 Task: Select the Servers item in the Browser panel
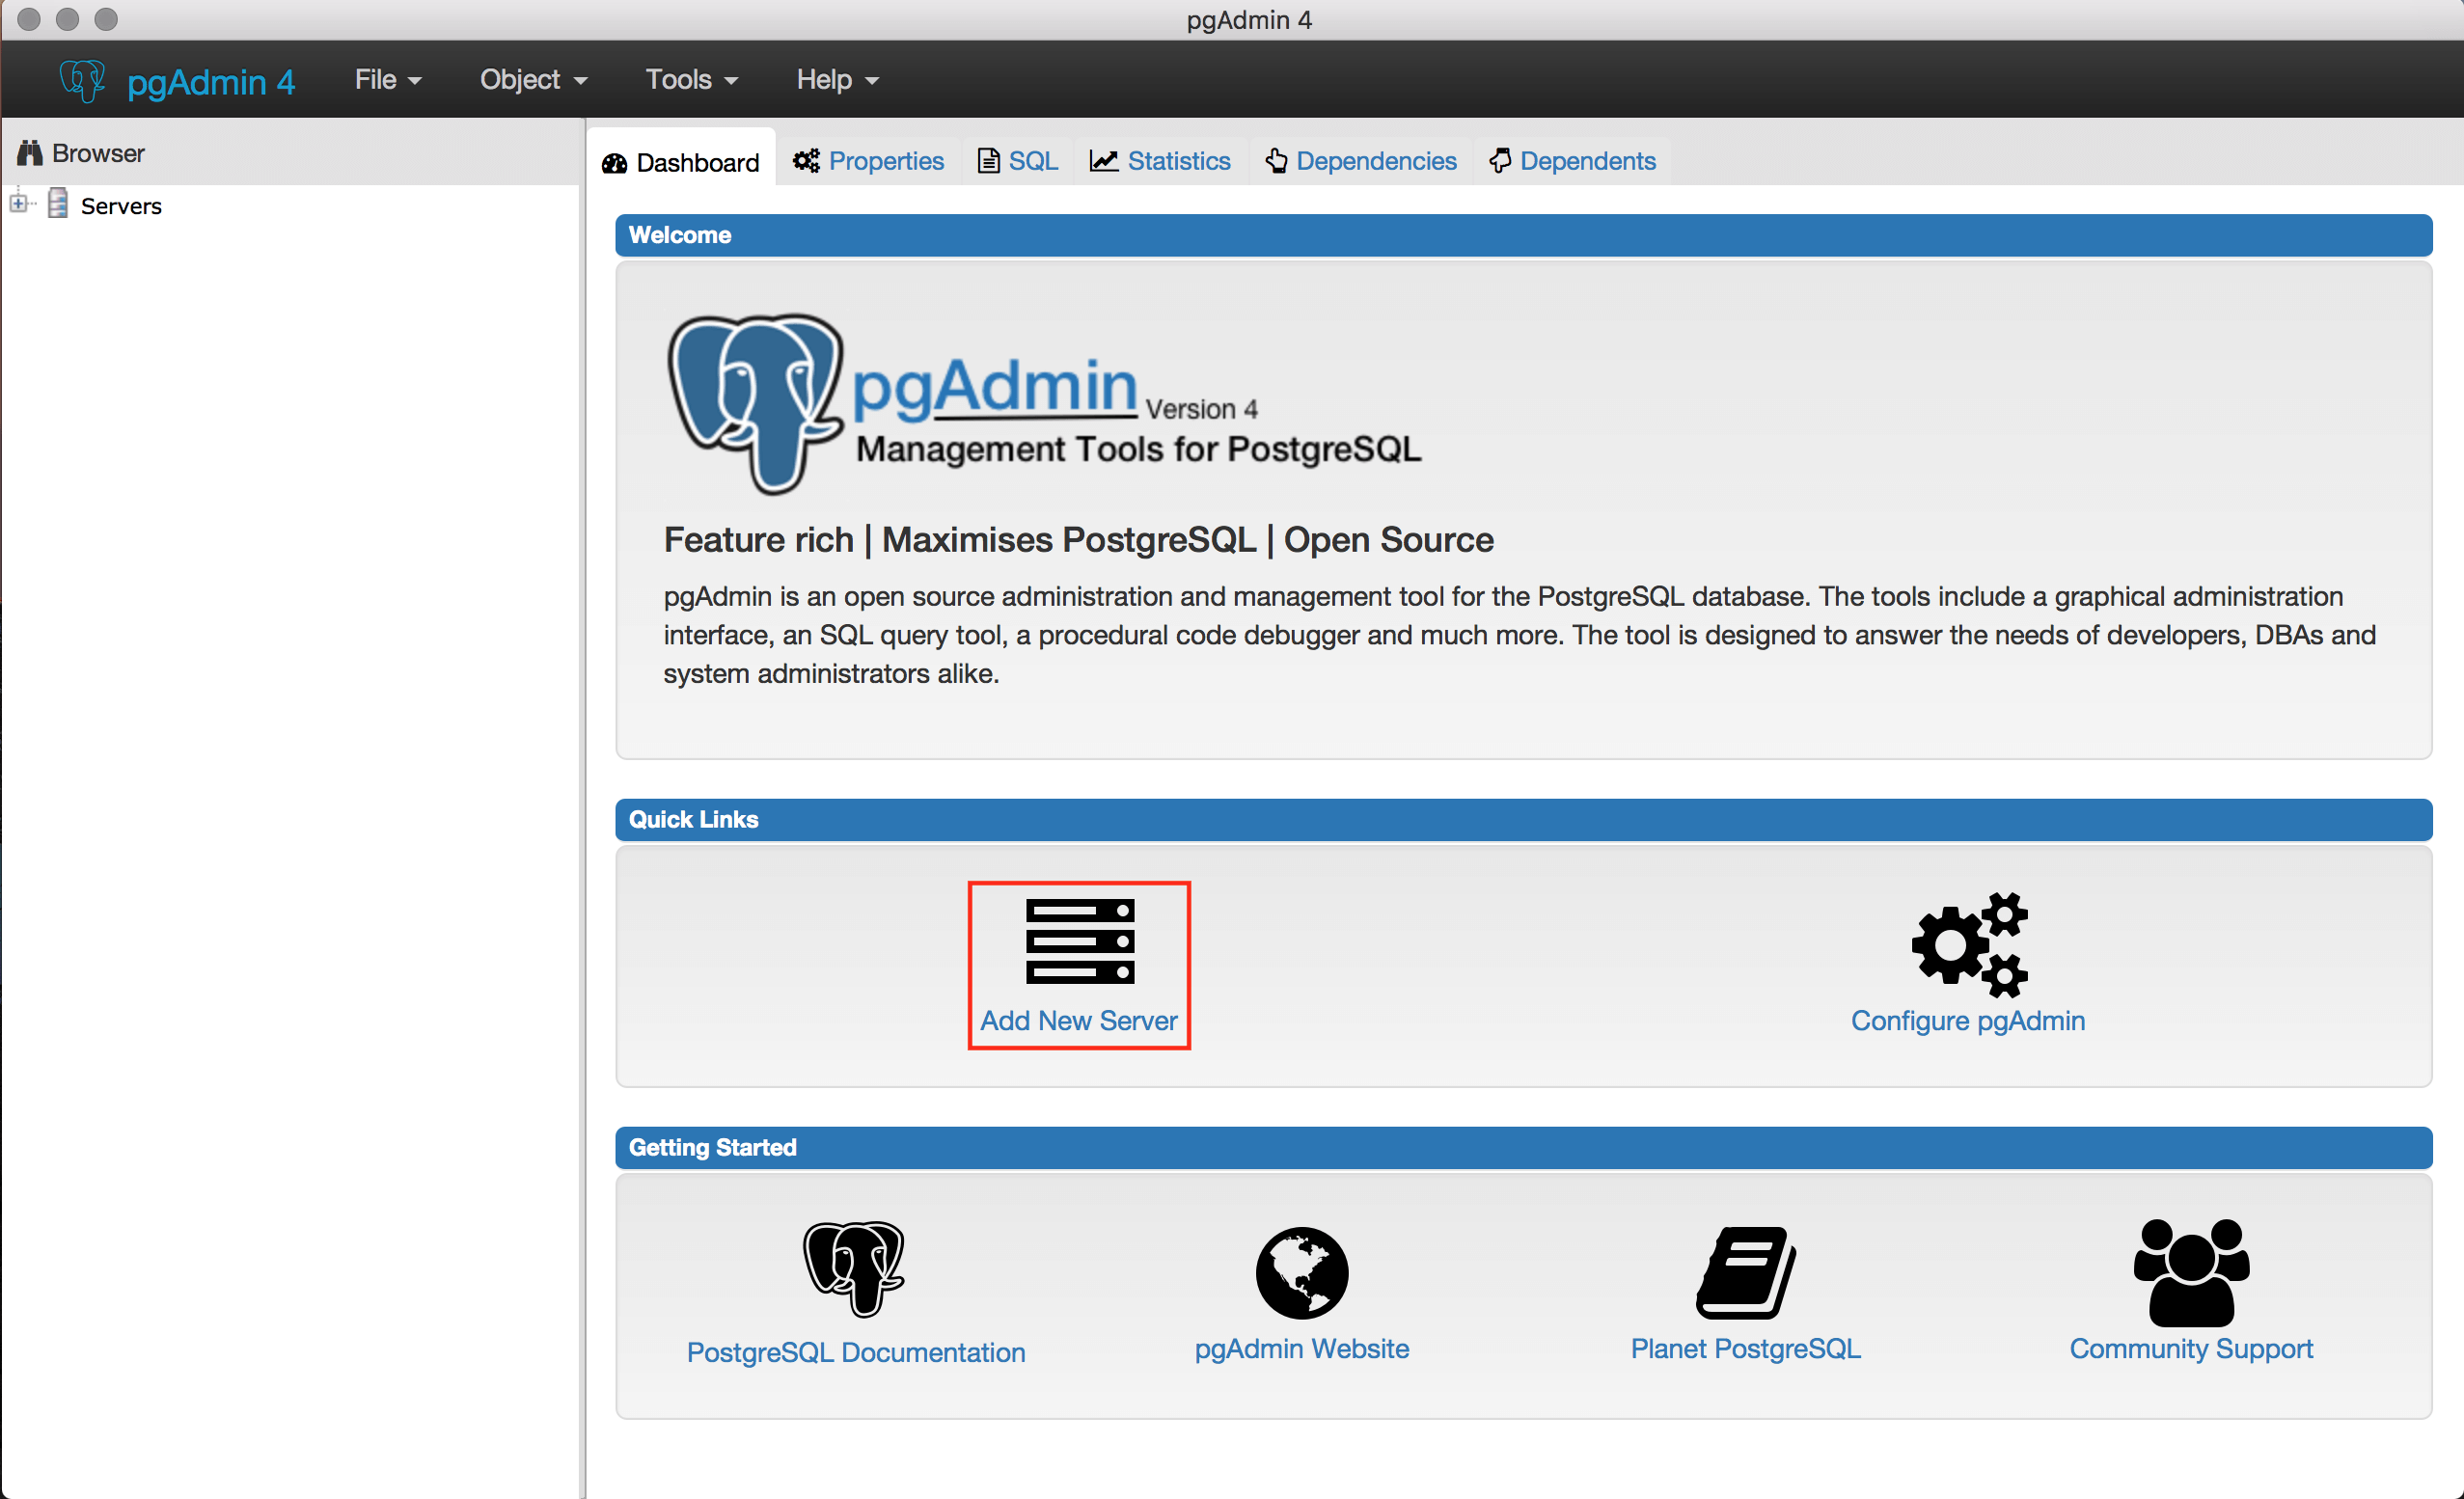(121, 205)
